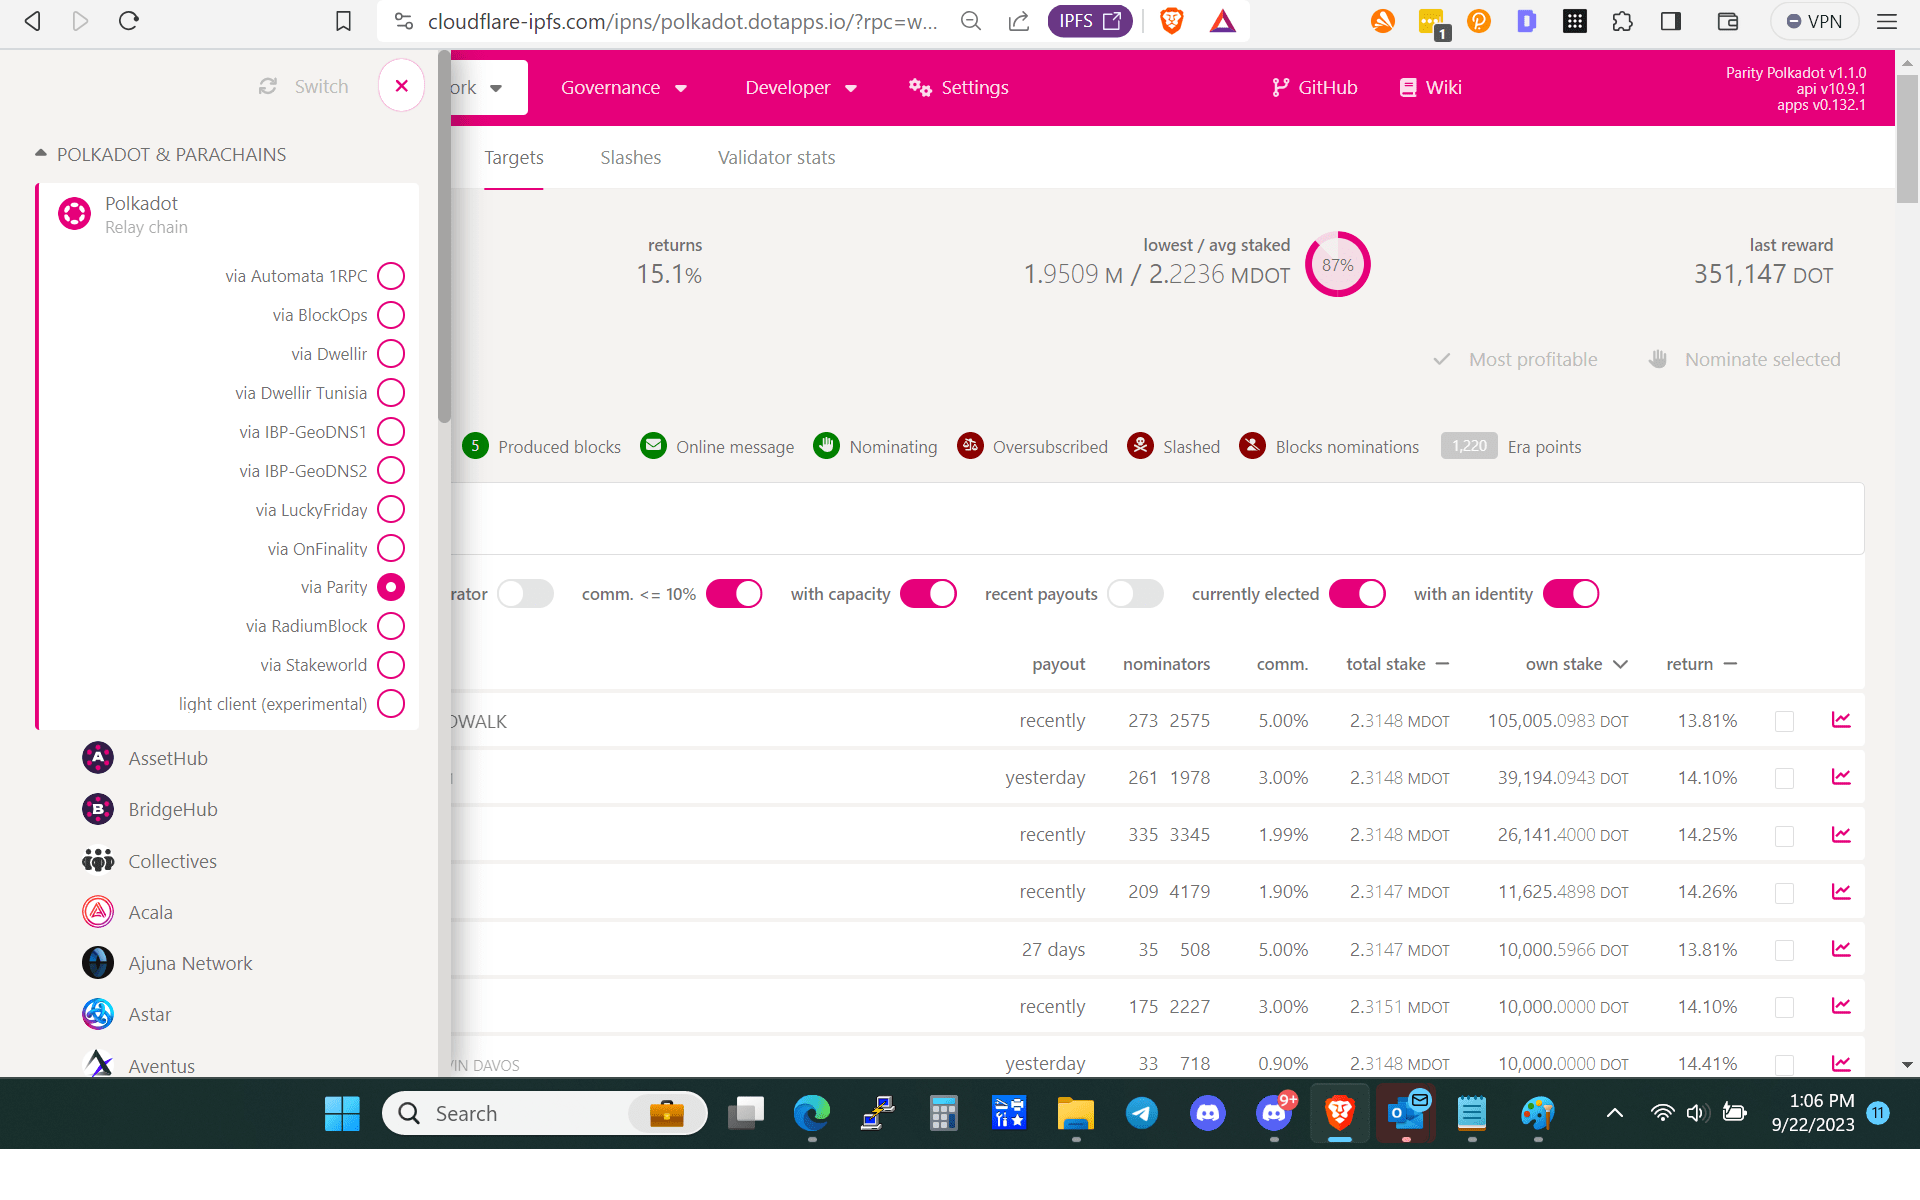Image resolution: width=1920 pixels, height=1200 pixels.
Task: Toggle the comm. <= 10% switch
Action: pyautogui.click(x=734, y=594)
